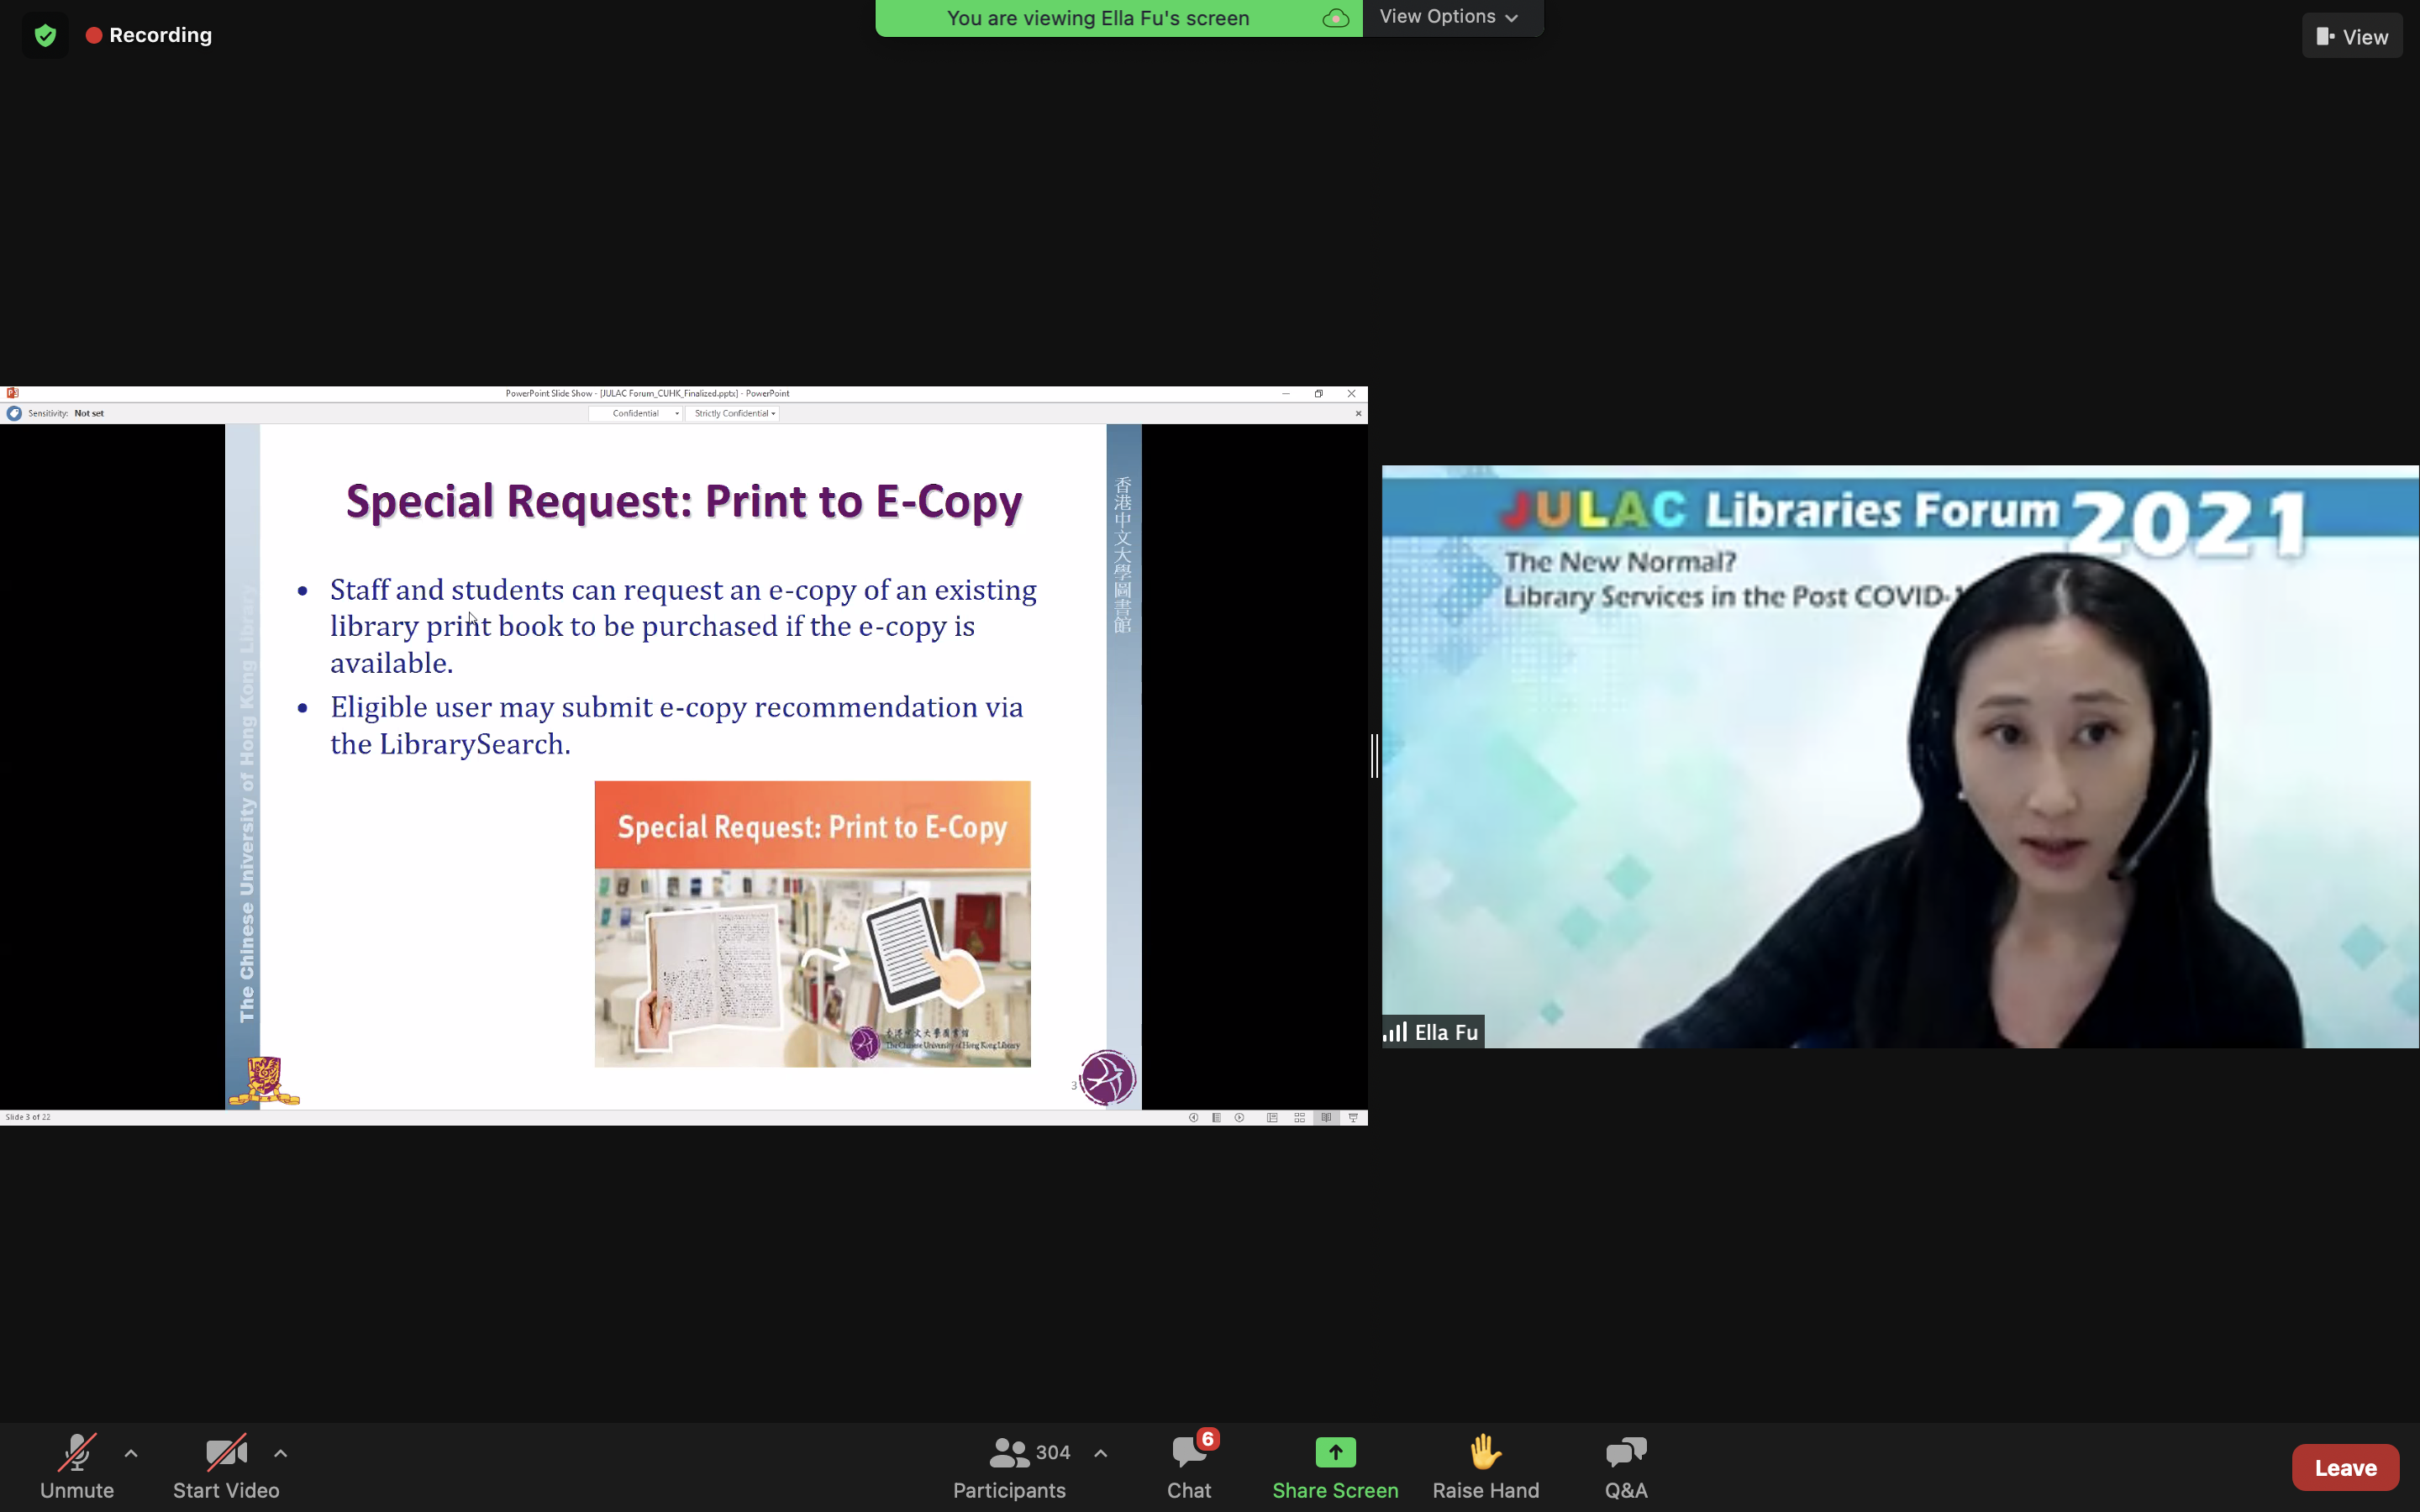Click the View layout button
The height and width of the screenshot is (1512, 2420).
pyautogui.click(x=2352, y=37)
